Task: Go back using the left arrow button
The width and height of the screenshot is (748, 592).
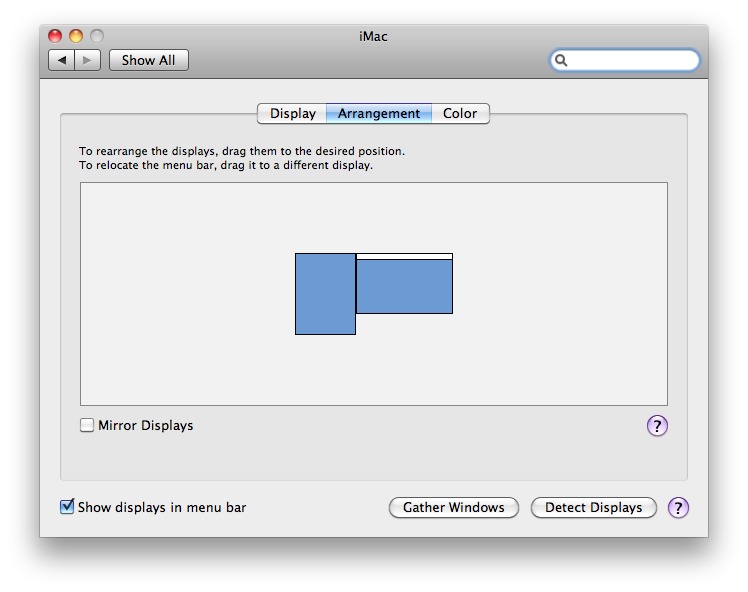Action: 62,60
